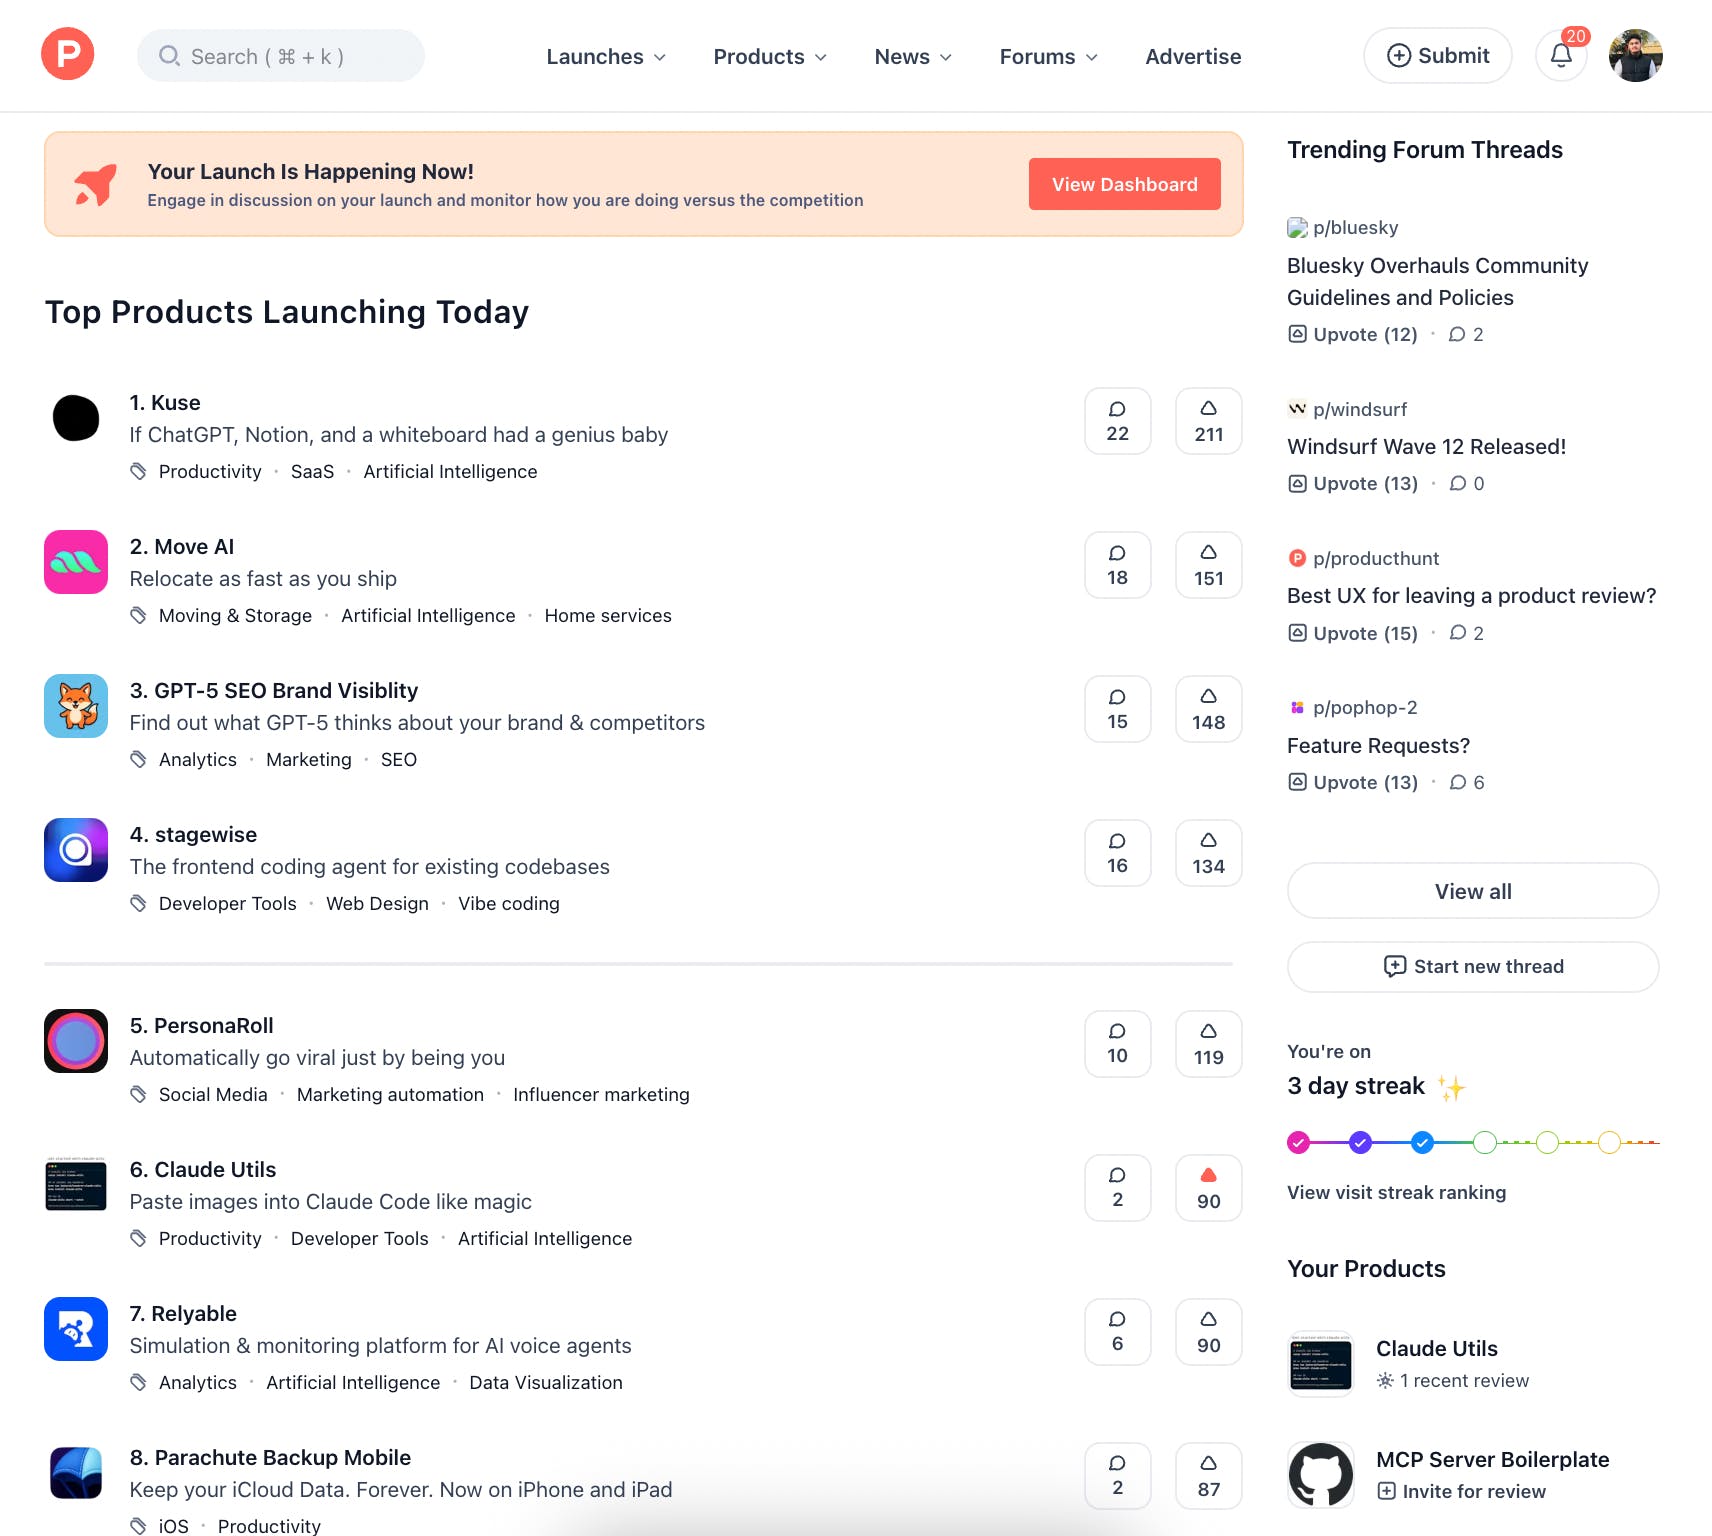Select the Data Visualization tag
This screenshot has width=1712, height=1536.
[546, 1382]
